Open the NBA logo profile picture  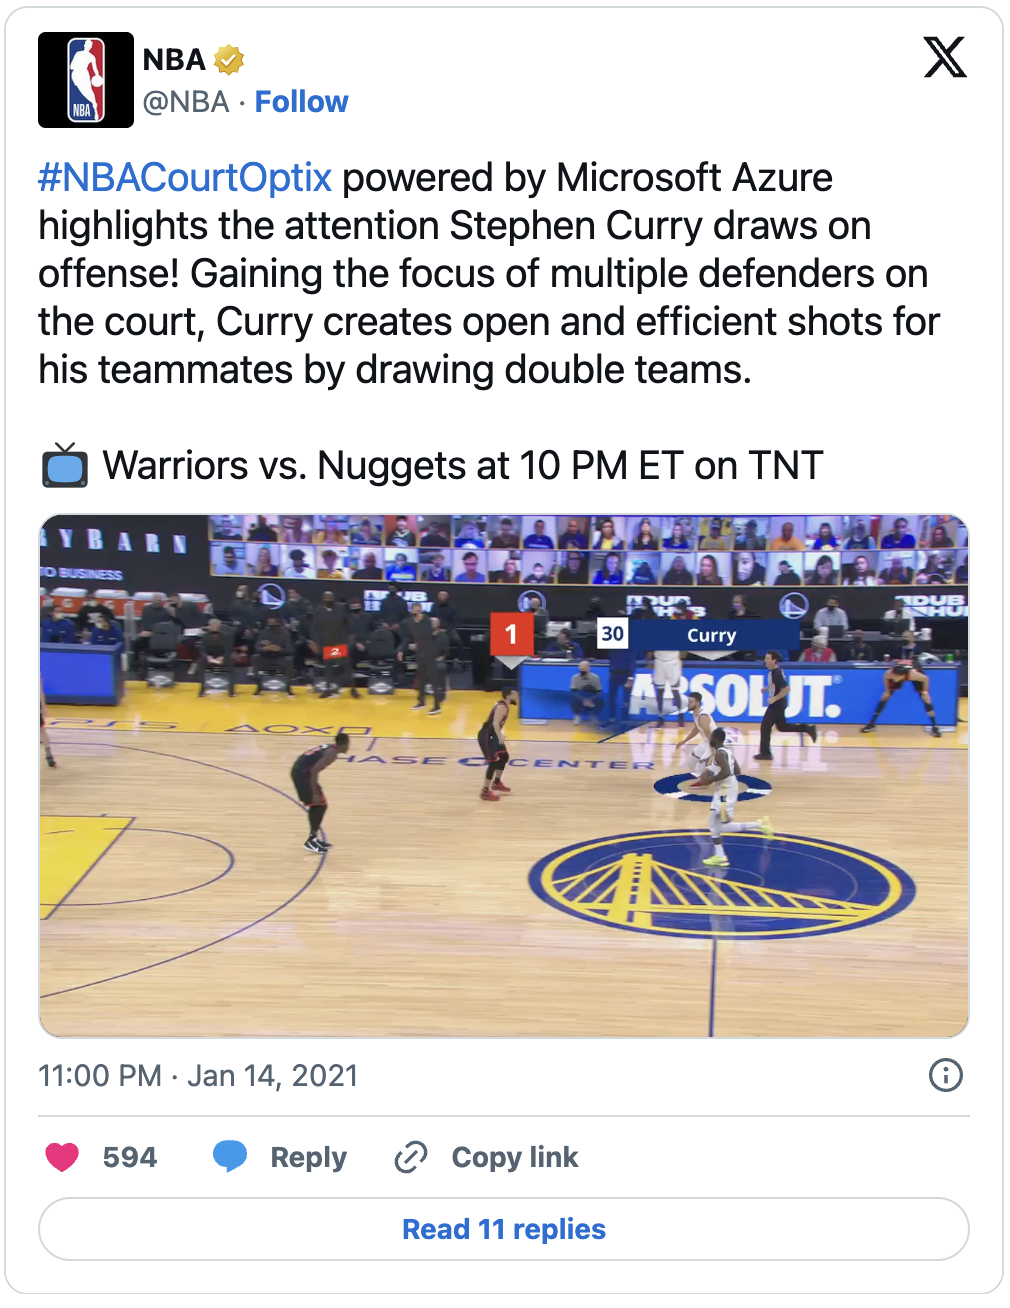tap(86, 80)
